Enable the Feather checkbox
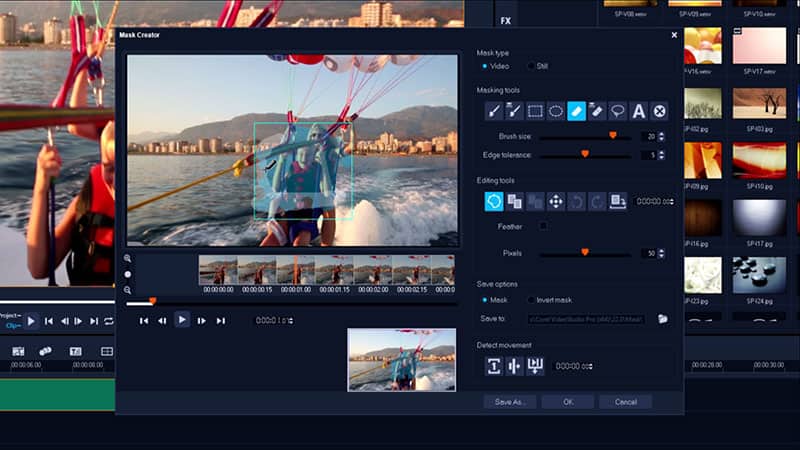The height and width of the screenshot is (450, 800). [543, 227]
